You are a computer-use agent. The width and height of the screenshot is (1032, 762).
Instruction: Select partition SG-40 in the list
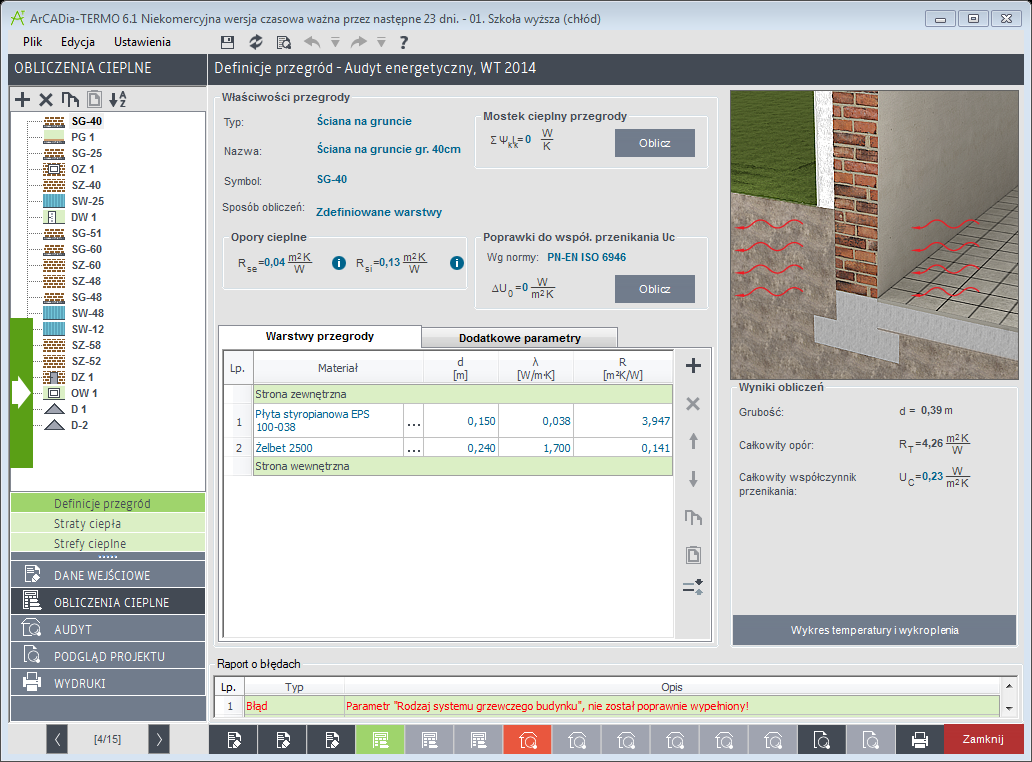click(87, 121)
